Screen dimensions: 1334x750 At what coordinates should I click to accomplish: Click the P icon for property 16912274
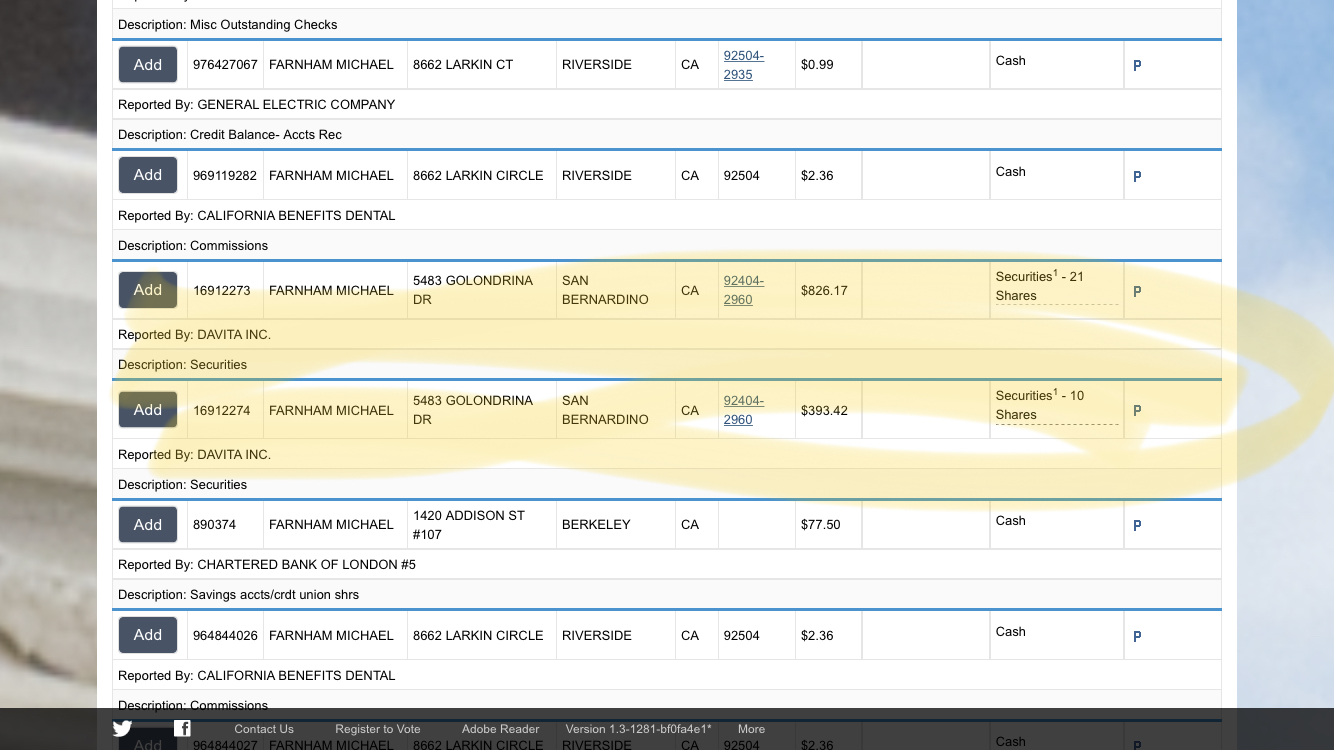click(x=1137, y=410)
